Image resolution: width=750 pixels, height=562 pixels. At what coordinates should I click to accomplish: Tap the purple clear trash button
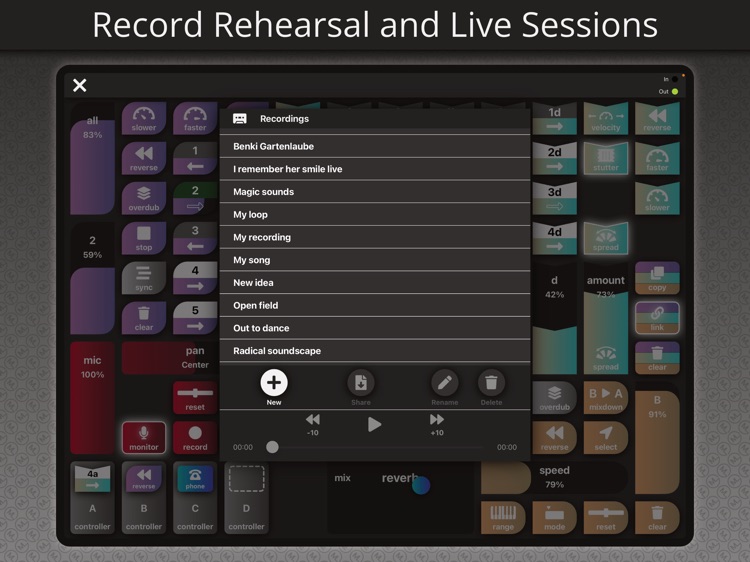[x=143, y=318]
